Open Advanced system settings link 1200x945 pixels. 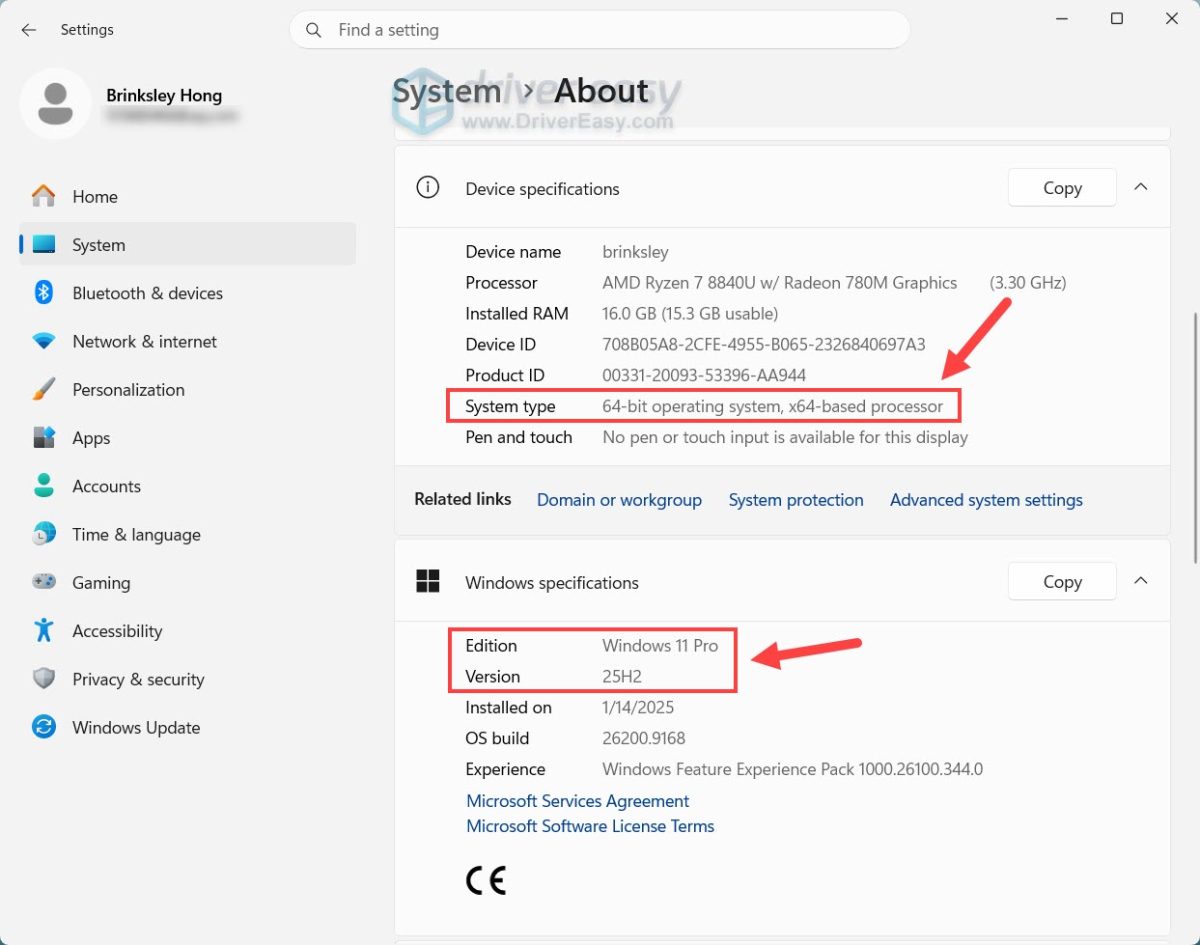(x=986, y=500)
